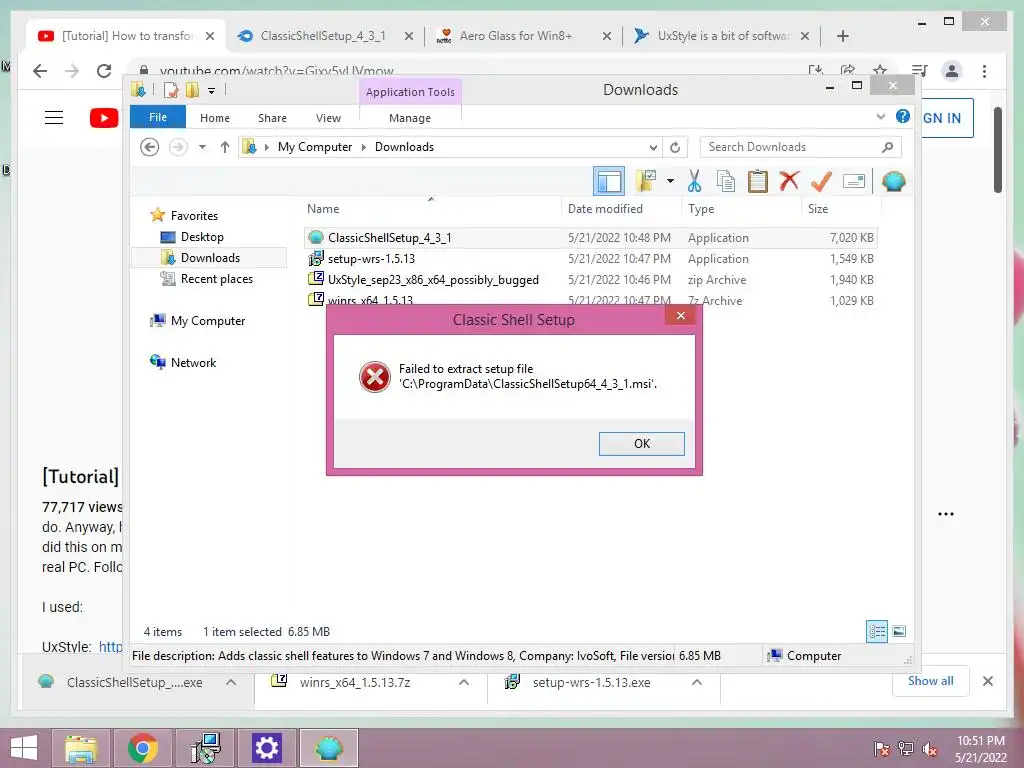Click the Chrome profile avatar icon

click(952, 71)
